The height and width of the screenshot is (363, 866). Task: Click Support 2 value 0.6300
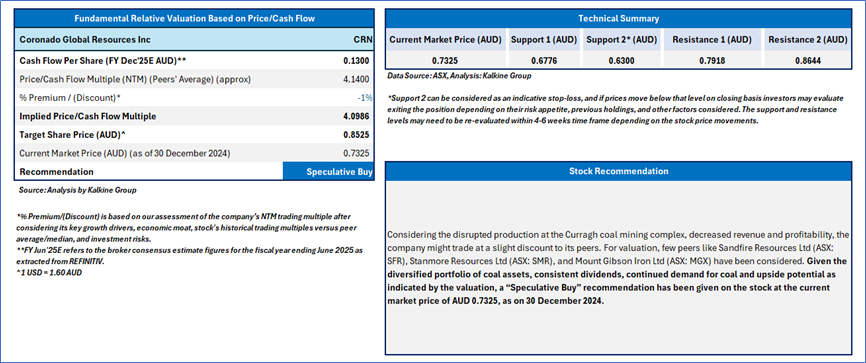click(621, 61)
